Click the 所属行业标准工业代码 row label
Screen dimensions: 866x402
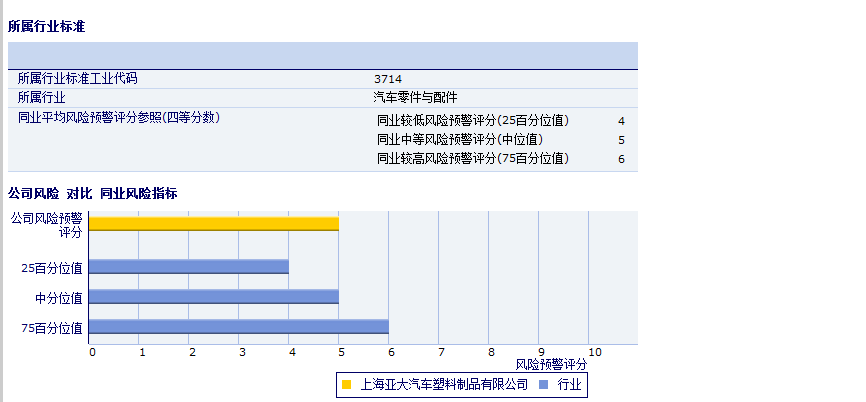[x=77, y=78]
